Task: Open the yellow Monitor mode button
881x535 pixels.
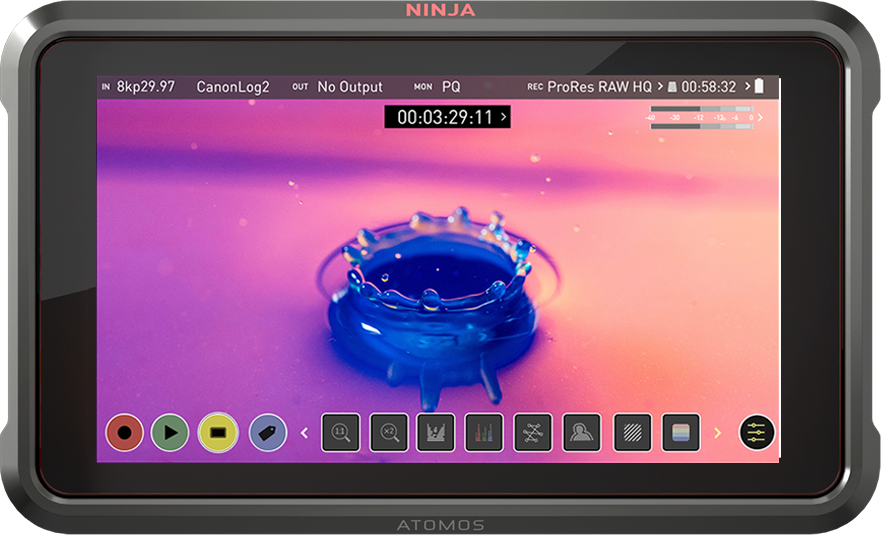Action: (218, 433)
